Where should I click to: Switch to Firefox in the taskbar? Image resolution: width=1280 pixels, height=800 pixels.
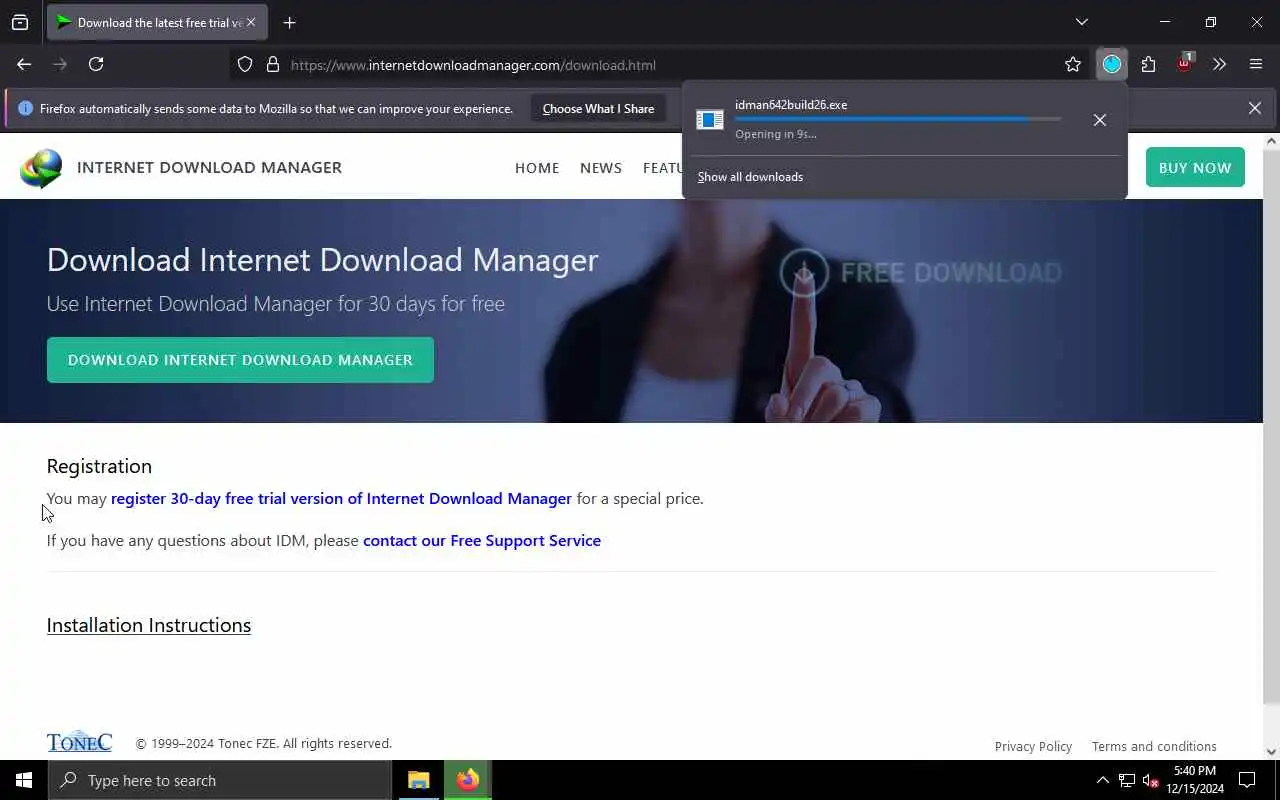(468, 780)
